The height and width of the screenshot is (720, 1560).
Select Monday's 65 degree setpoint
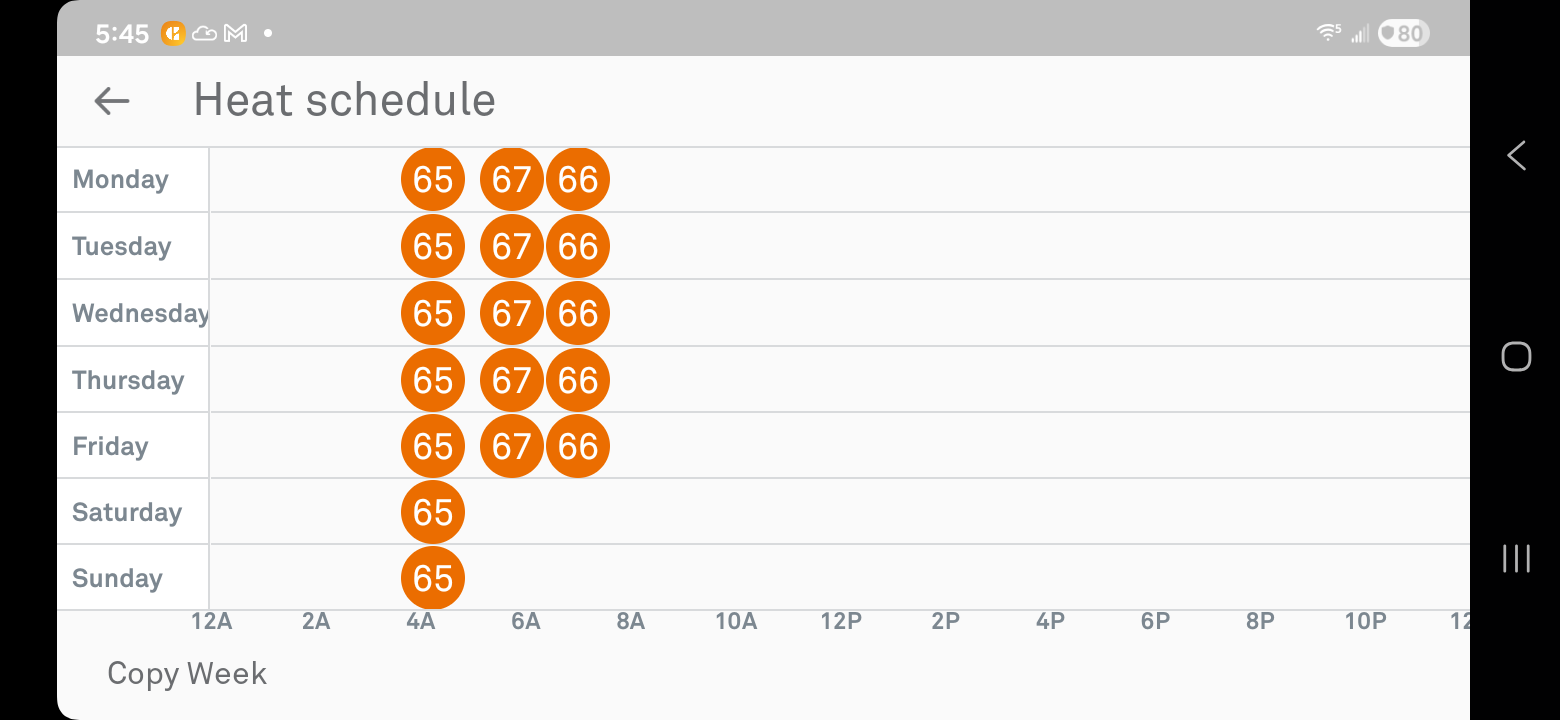tap(433, 180)
